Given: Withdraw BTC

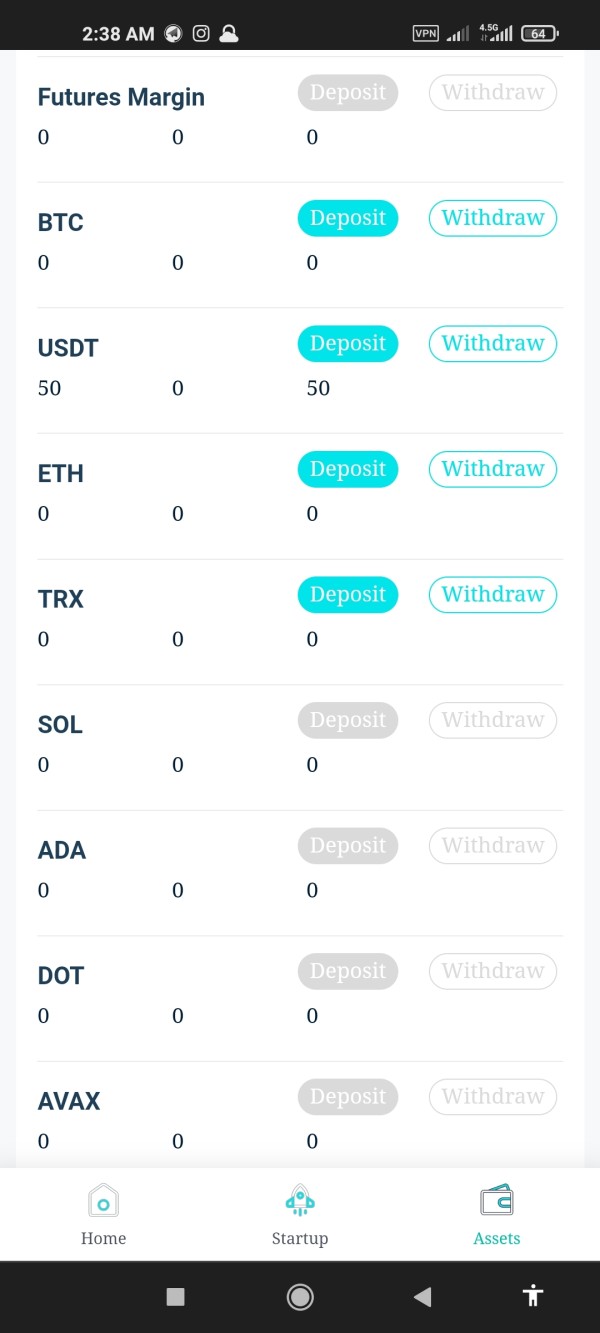Looking at the screenshot, I should point(493,218).
